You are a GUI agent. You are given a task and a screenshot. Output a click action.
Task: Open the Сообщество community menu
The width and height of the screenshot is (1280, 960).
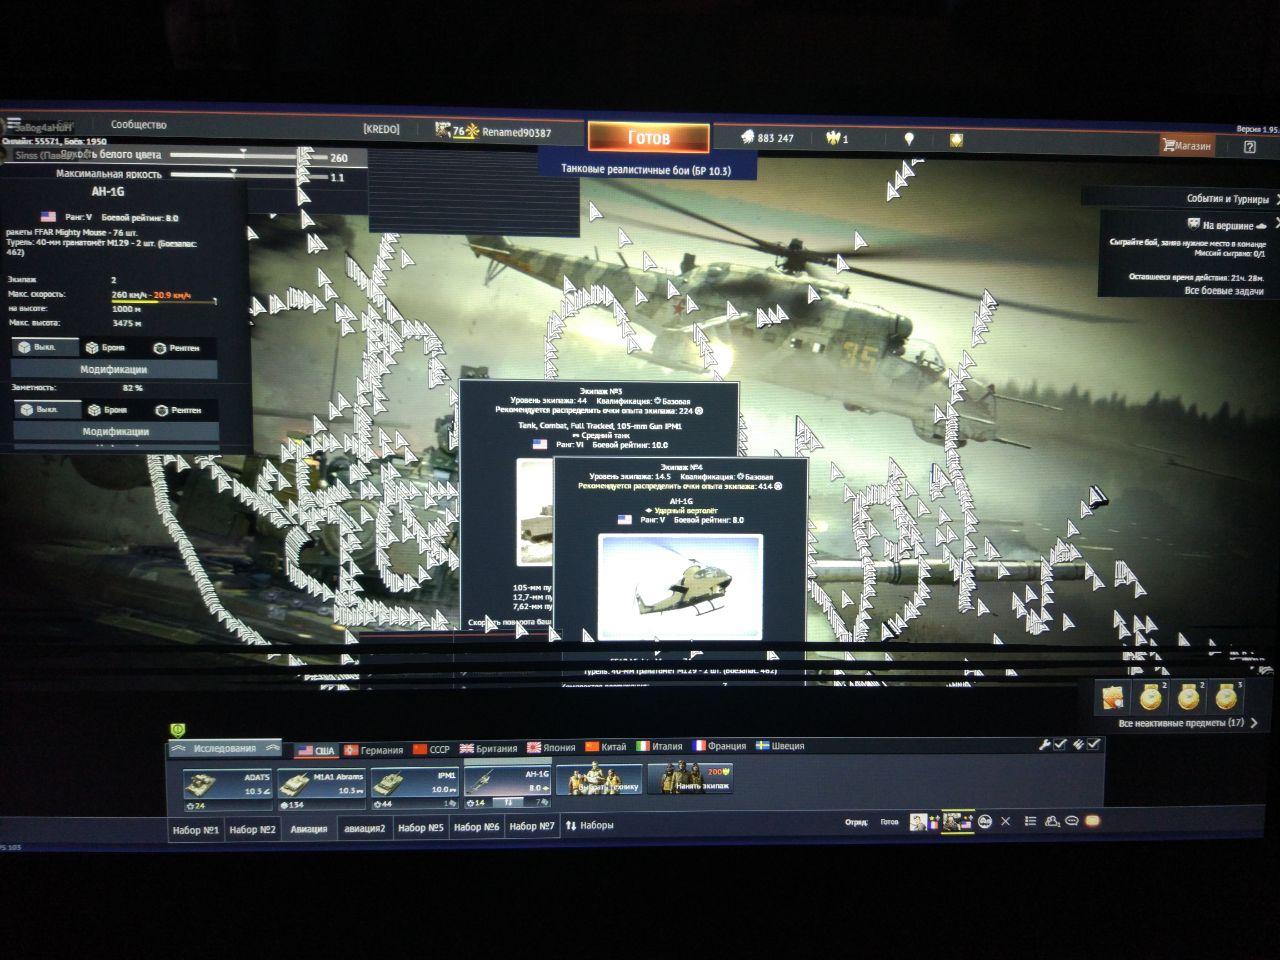[x=138, y=125]
